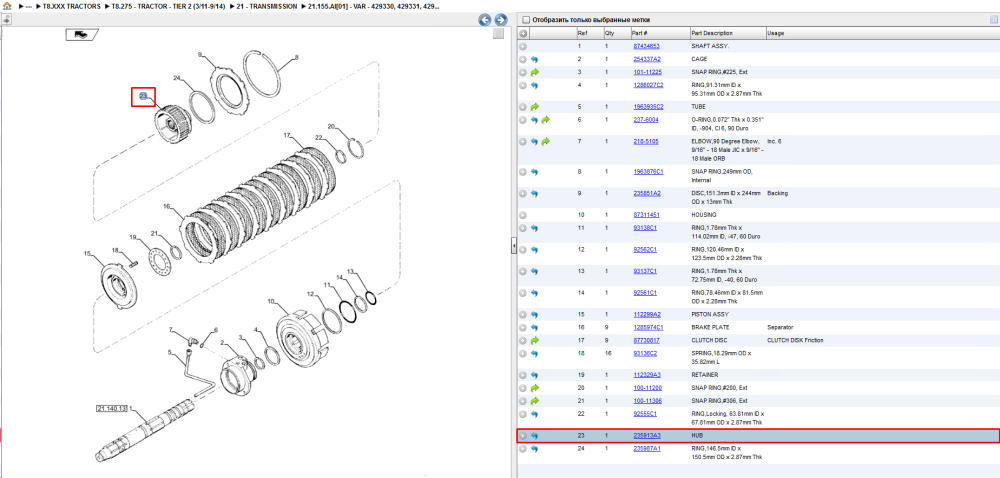Click the Qty column header
Viewport: 1000px width, 478px height.
pos(609,33)
